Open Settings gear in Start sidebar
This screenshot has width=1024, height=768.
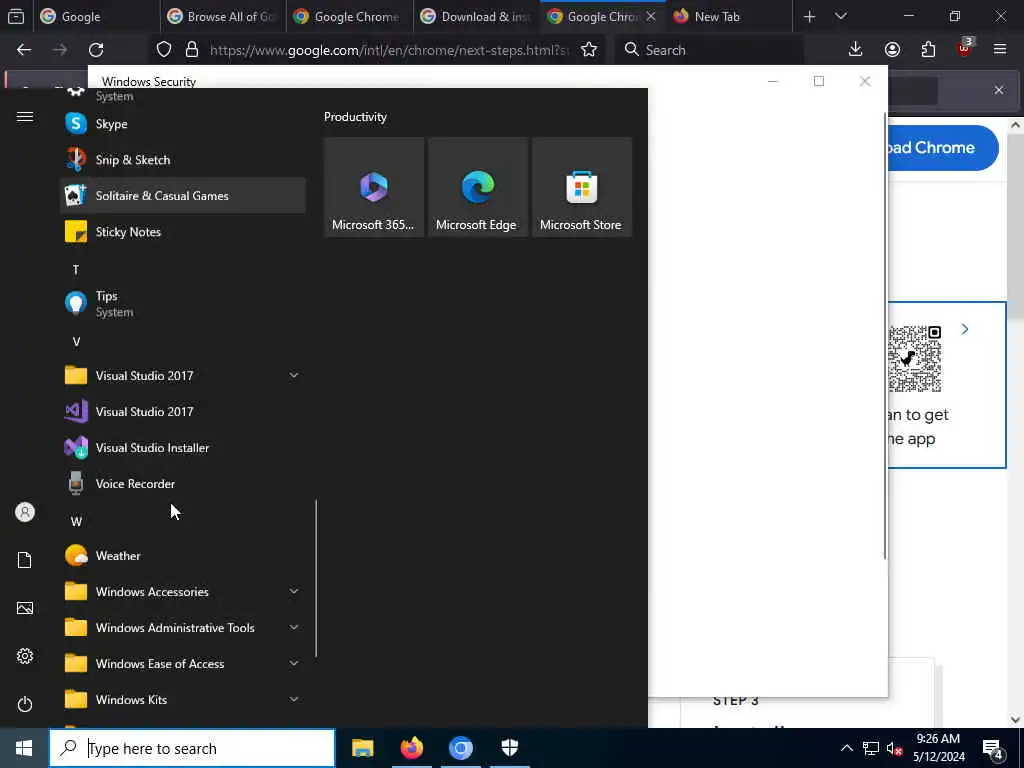[25, 656]
